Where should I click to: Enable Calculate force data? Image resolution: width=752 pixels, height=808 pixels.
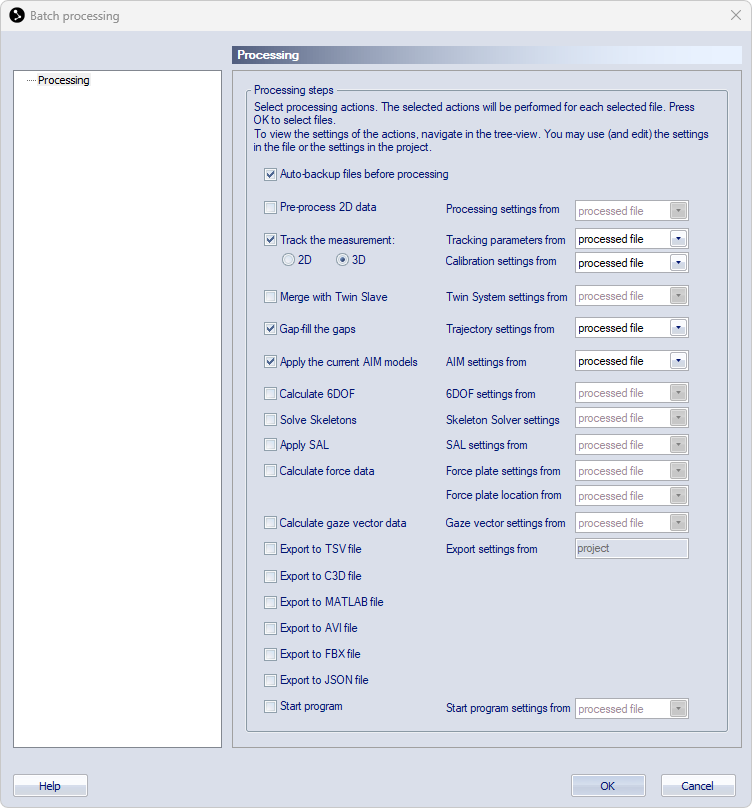tap(270, 470)
